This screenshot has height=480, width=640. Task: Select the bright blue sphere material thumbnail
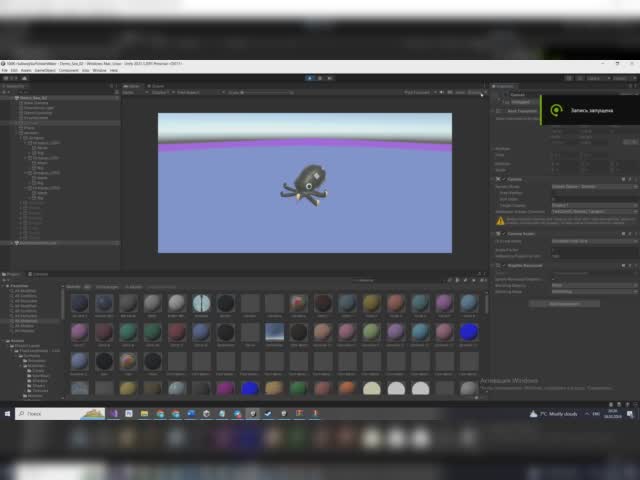tap(469, 332)
